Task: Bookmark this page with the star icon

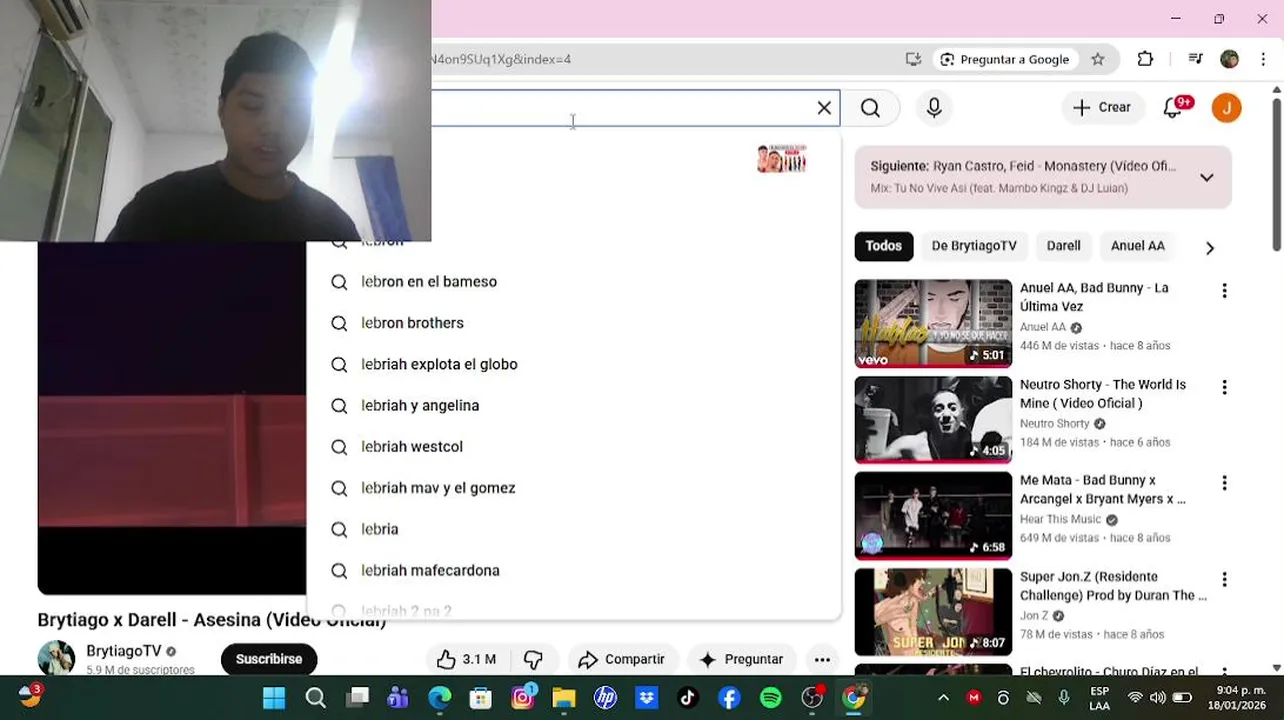Action: point(1098,59)
